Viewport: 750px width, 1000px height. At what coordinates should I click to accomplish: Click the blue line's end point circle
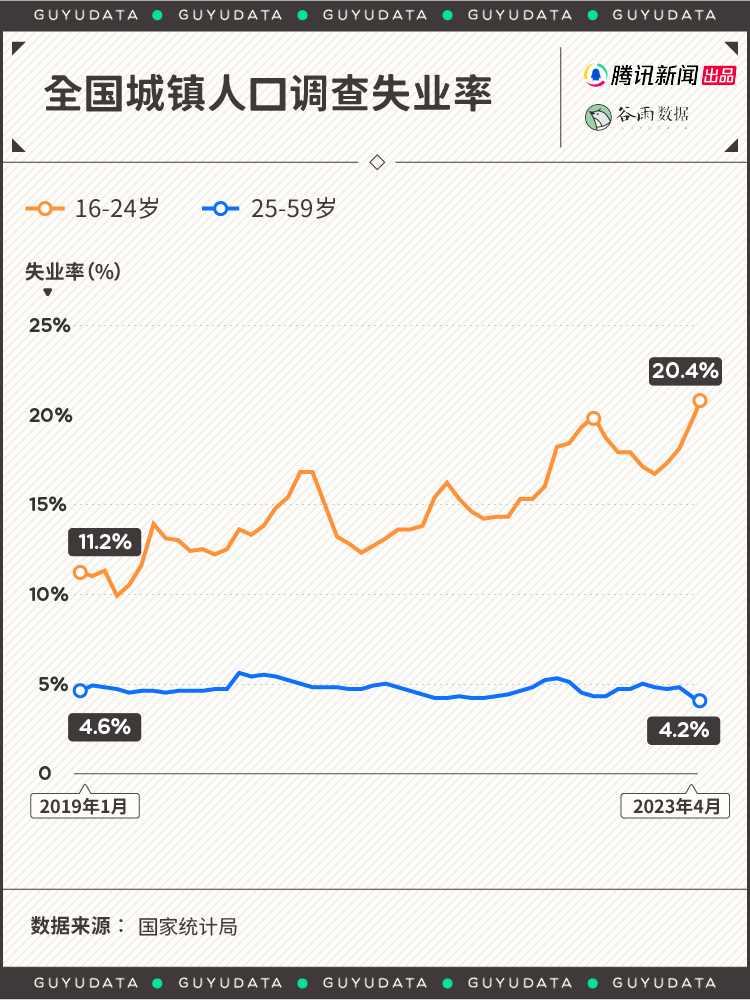(700, 701)
